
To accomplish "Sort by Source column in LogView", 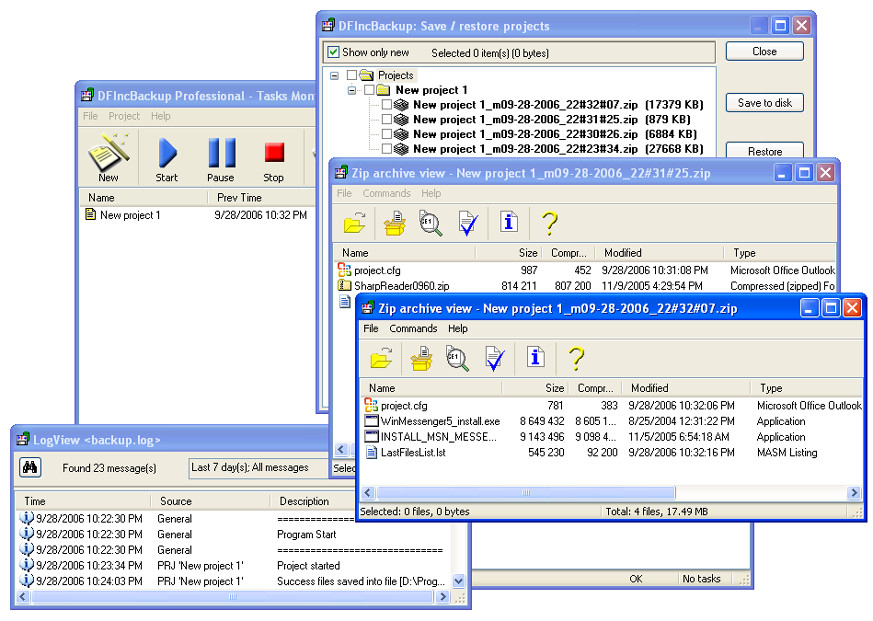I will coord(210,501).
